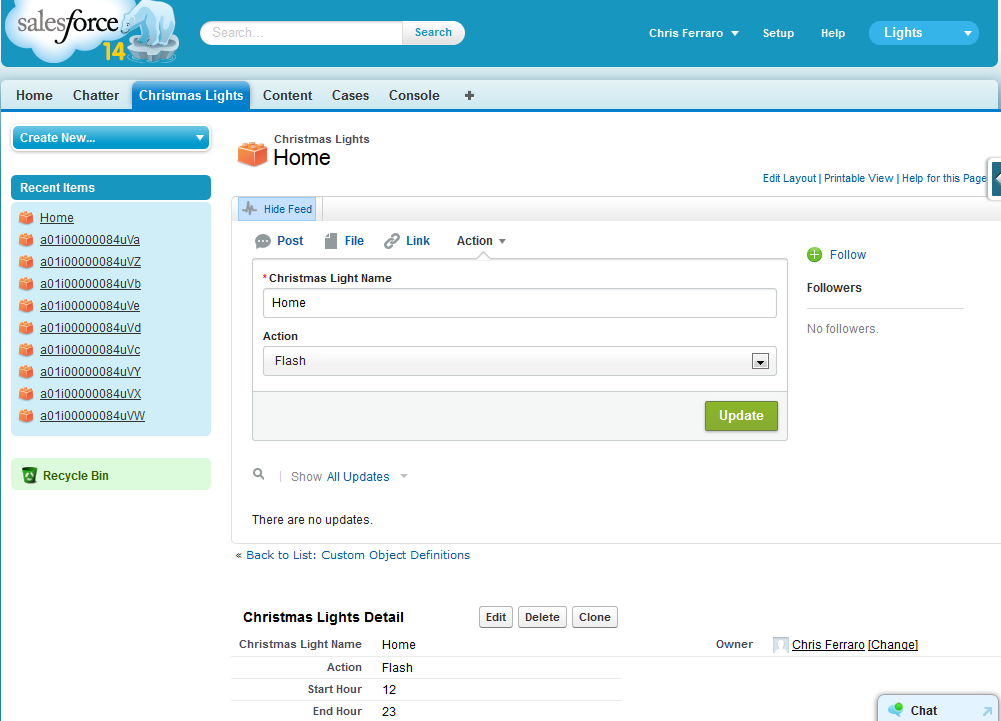Image resolution: width=1001 pixels, height=721 pixels.
Task: Open the Lights app menu dropdown
Action: 922,33
